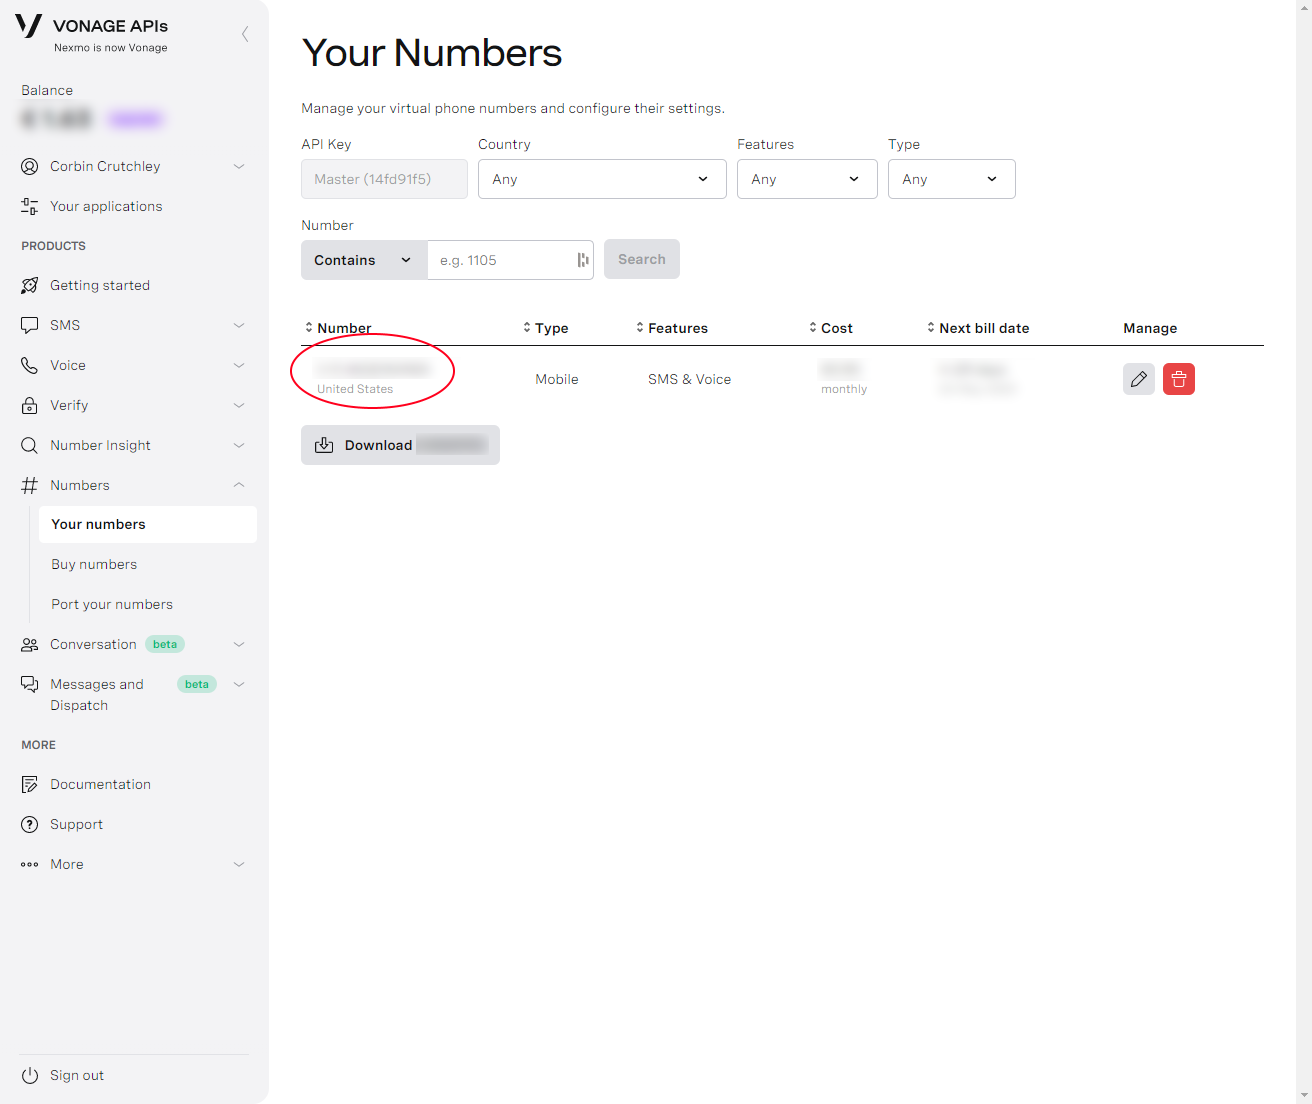This screenshot has height=1104, width=1312.
Task: Click the number search input field
Action: [x=510, y=260]
